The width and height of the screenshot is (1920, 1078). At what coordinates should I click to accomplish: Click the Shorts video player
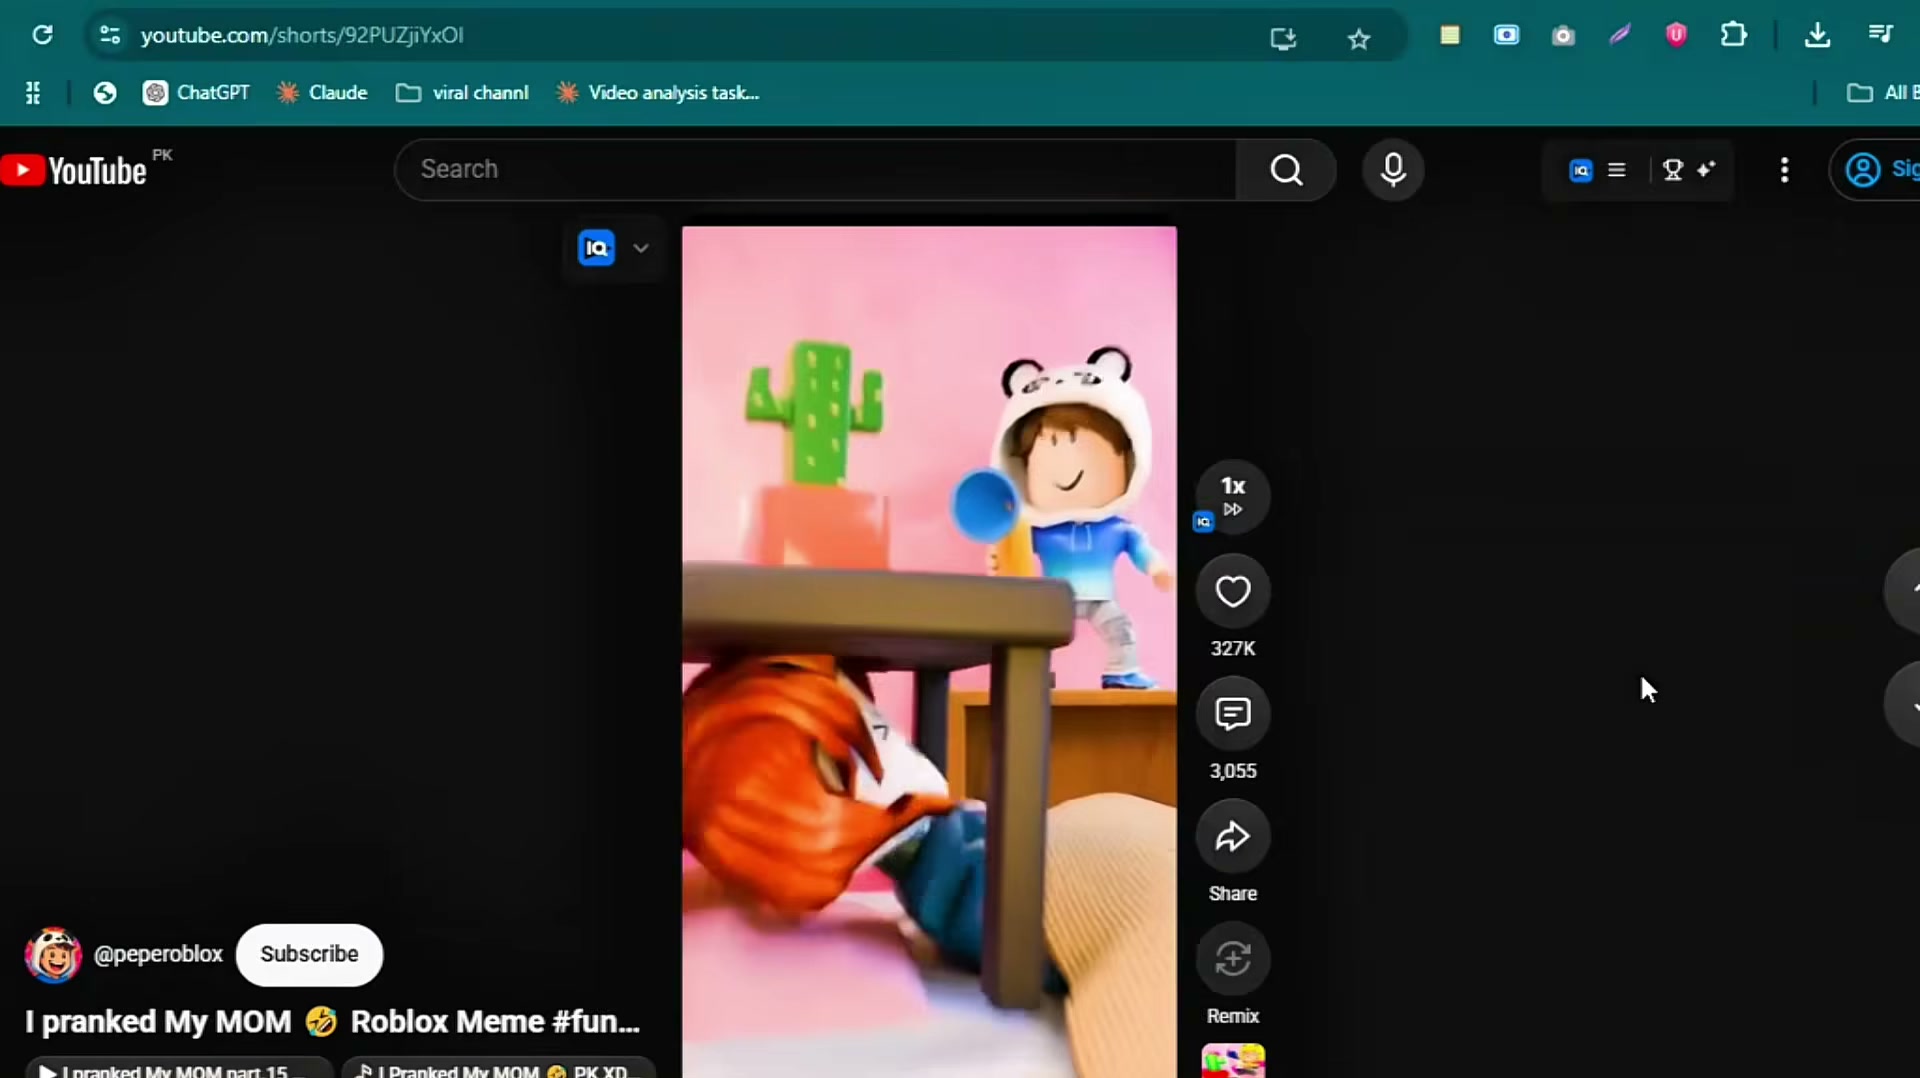(929, 652)
